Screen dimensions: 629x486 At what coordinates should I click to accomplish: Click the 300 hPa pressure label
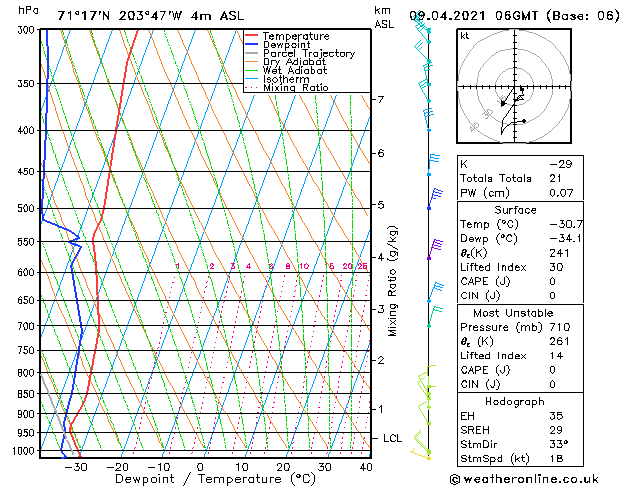tap(28, 30)
